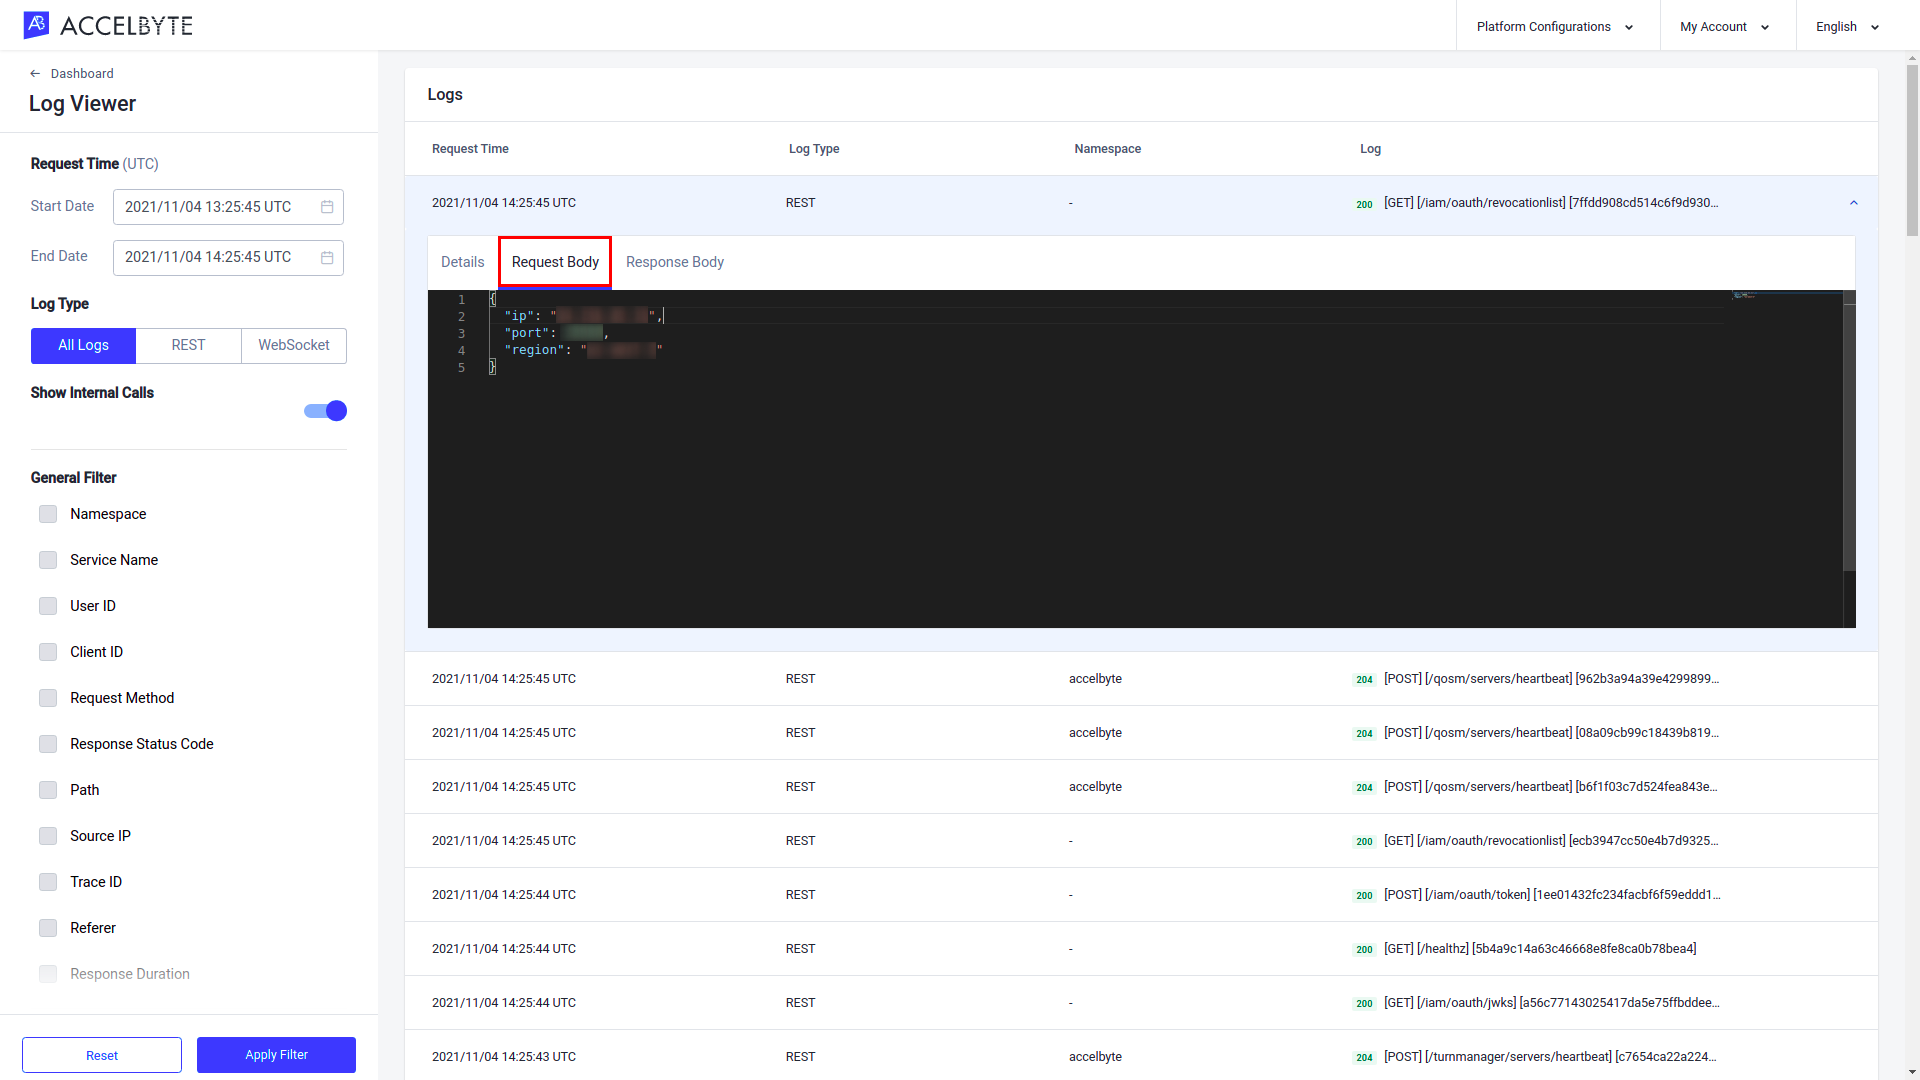Expand the English language dropdown
This screenshot has height=1080, width=1920.
pyautogui.click(x=1846, y=26)
